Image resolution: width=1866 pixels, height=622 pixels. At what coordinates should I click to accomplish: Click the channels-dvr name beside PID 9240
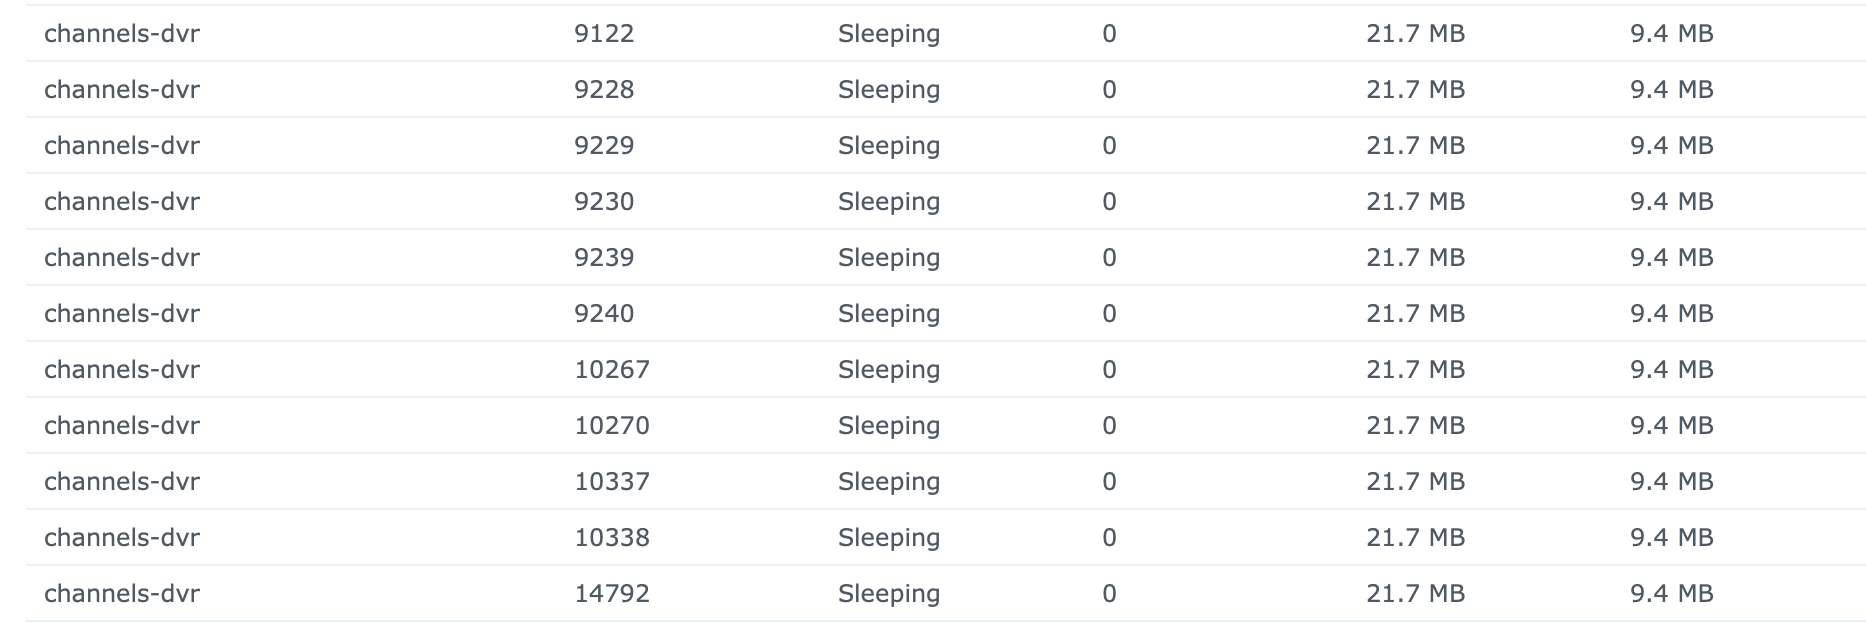point(122,314)
